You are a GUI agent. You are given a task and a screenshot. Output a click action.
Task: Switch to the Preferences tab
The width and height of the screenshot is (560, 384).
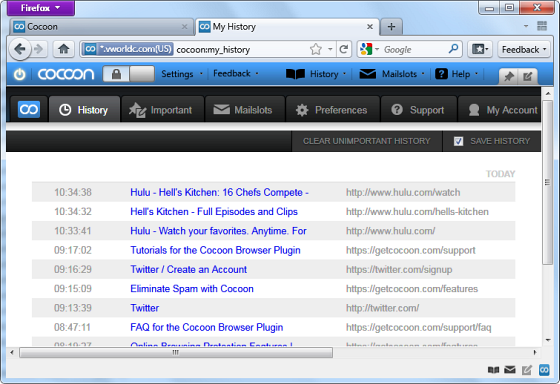(332, 110)
